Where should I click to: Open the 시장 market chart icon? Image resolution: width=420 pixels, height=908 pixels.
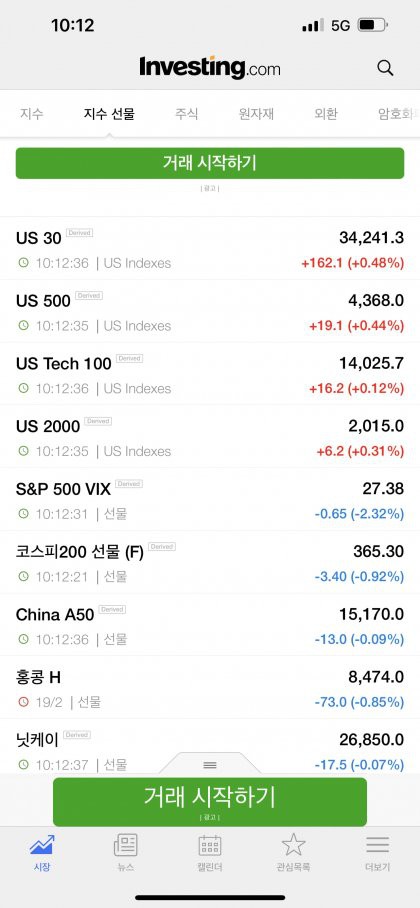pyautogui.click(x=42, y=845)
